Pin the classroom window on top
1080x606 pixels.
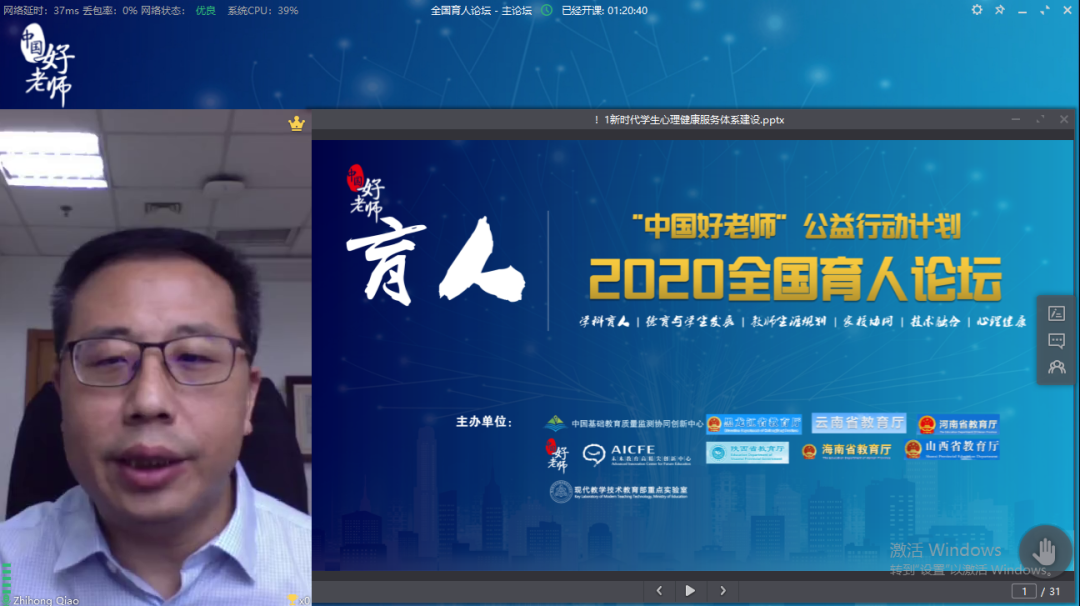999,10
